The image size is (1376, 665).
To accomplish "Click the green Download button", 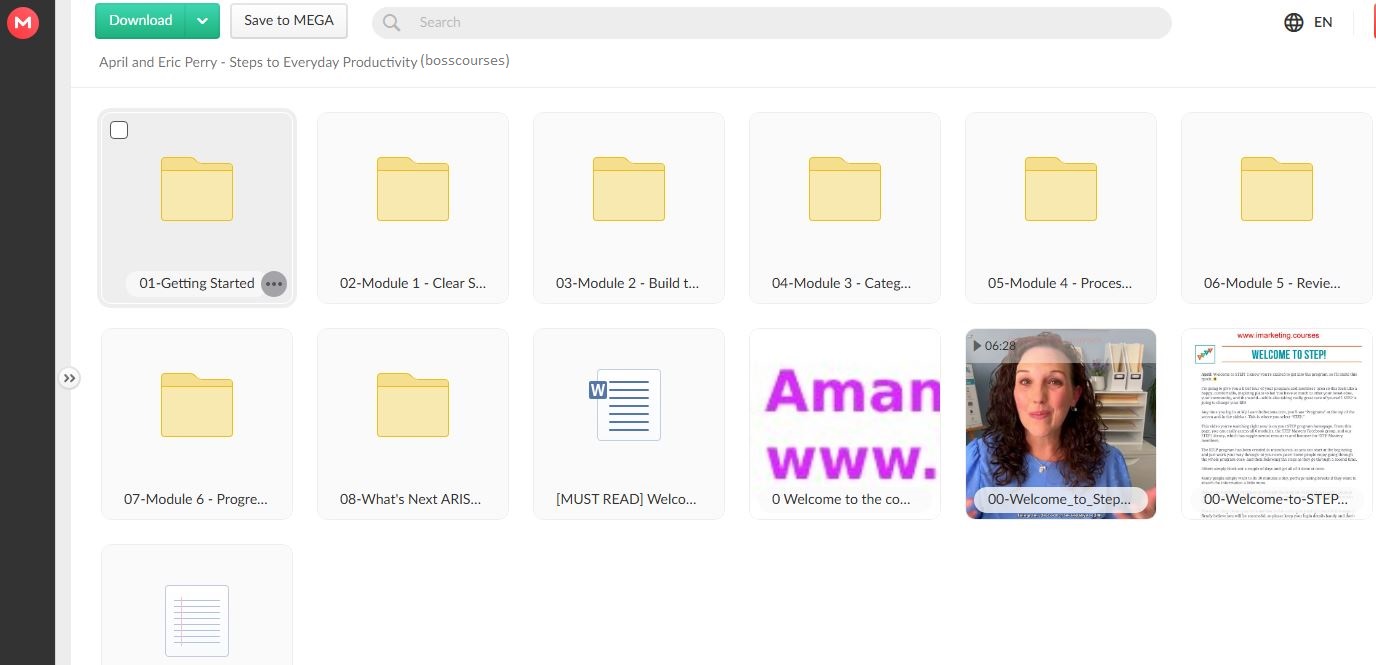I will click(x=140, y=21).
